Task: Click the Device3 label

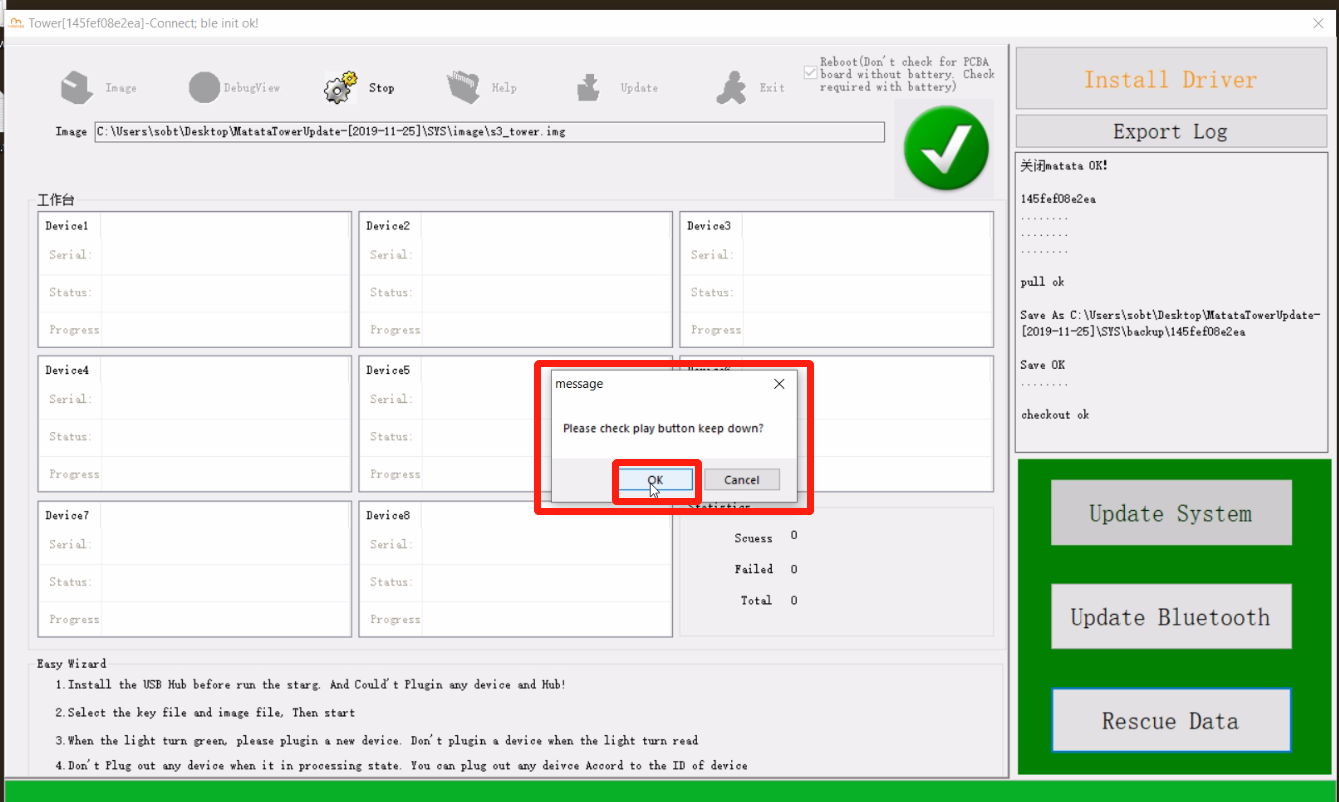Action: click(x=709, y=226)
